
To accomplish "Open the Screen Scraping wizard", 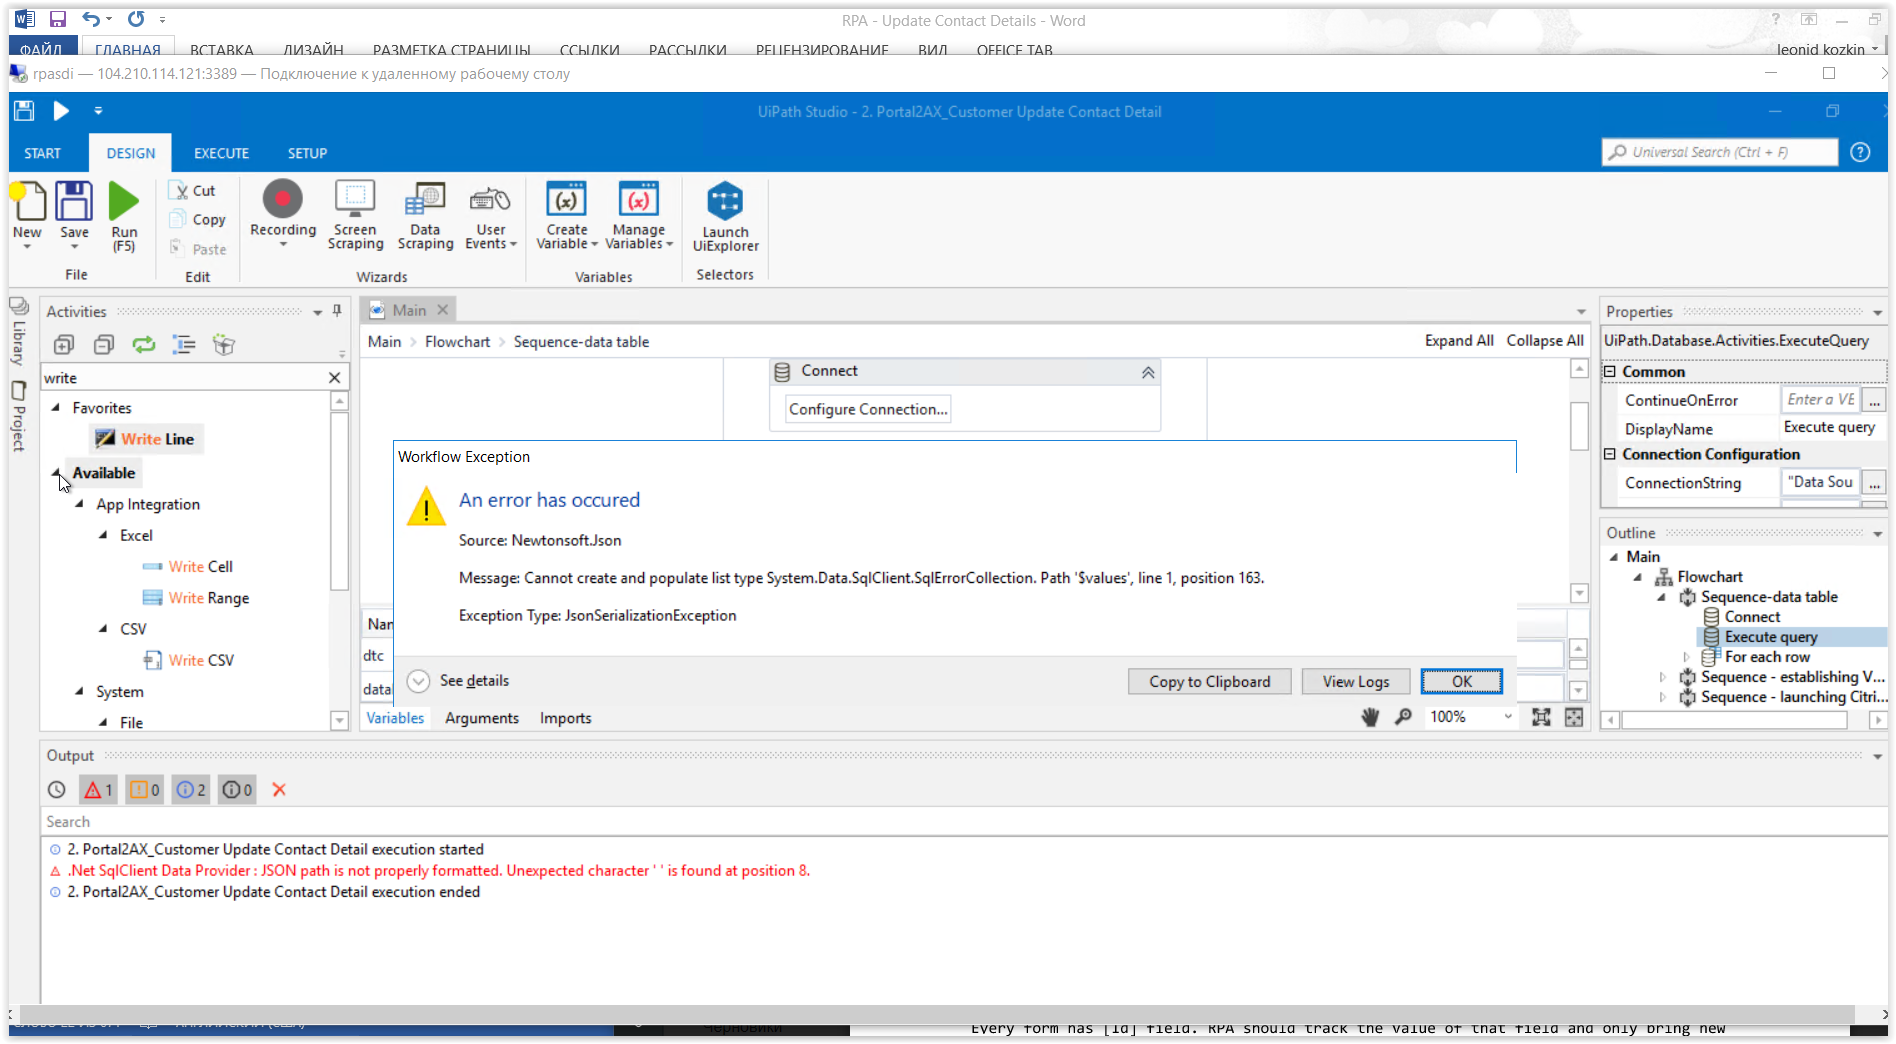I will click(x=355, y=215).
